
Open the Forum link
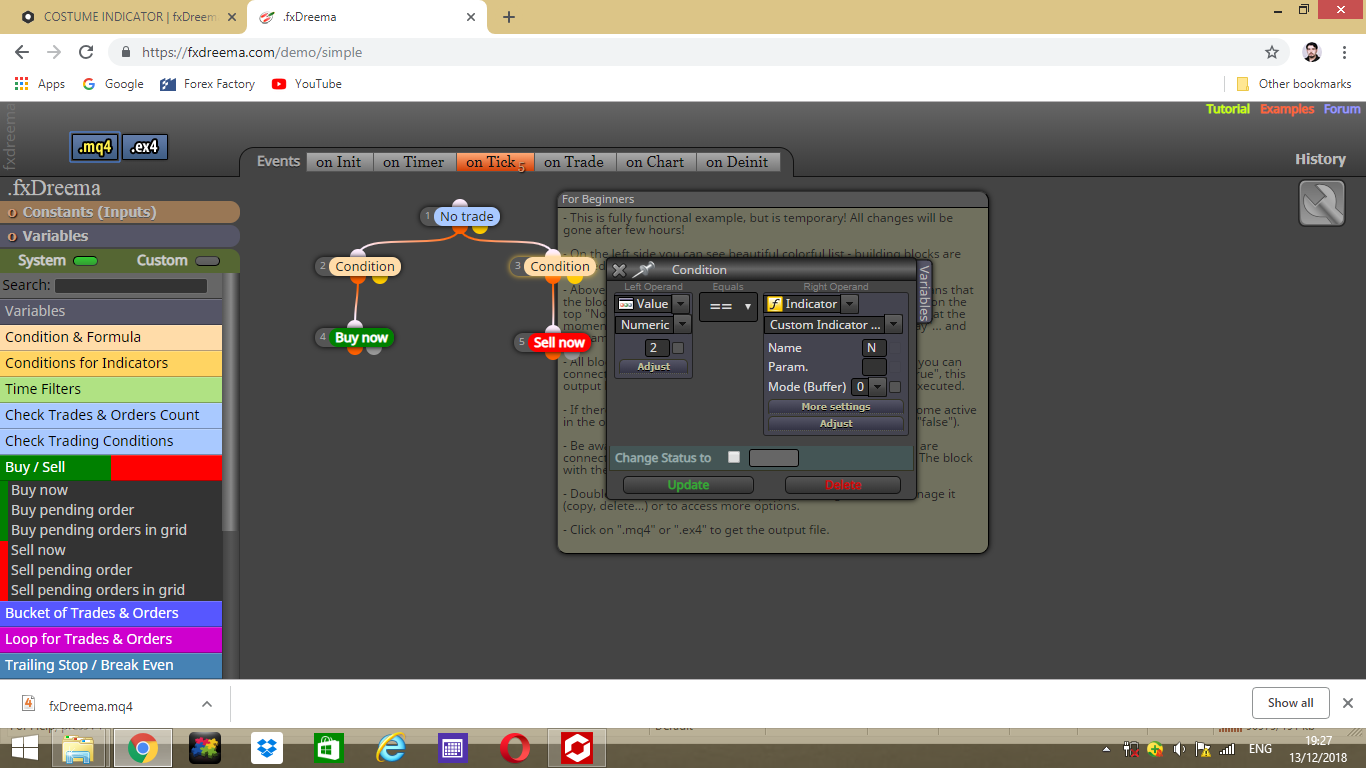click(x=1342, y=109)
